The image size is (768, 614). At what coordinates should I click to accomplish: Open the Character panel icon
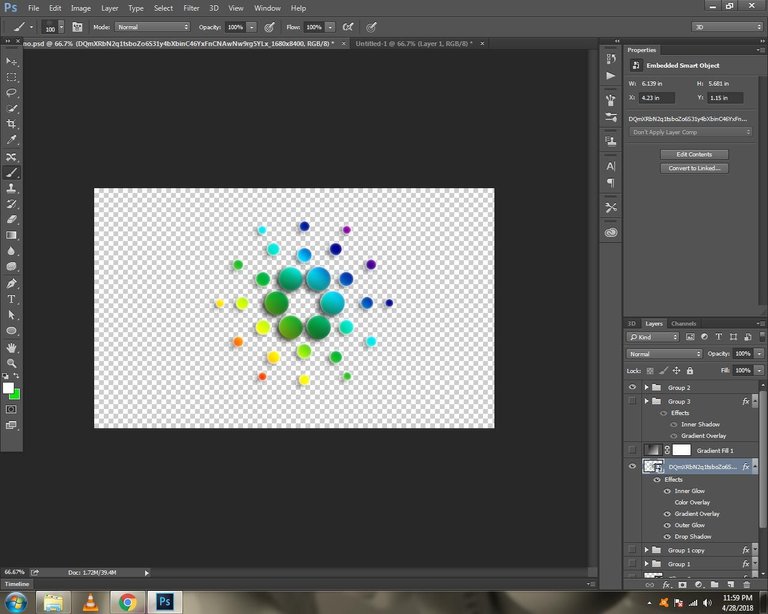coord(611,166)
